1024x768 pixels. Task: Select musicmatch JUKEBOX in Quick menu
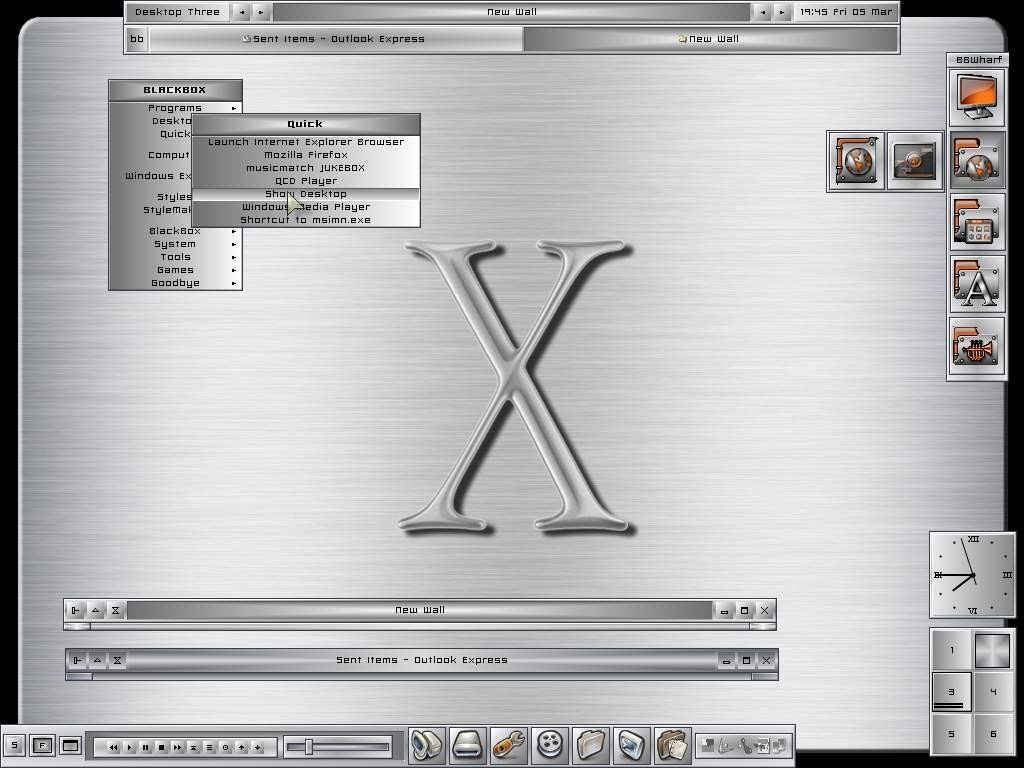pyautogui.click(x=306, y=168)
